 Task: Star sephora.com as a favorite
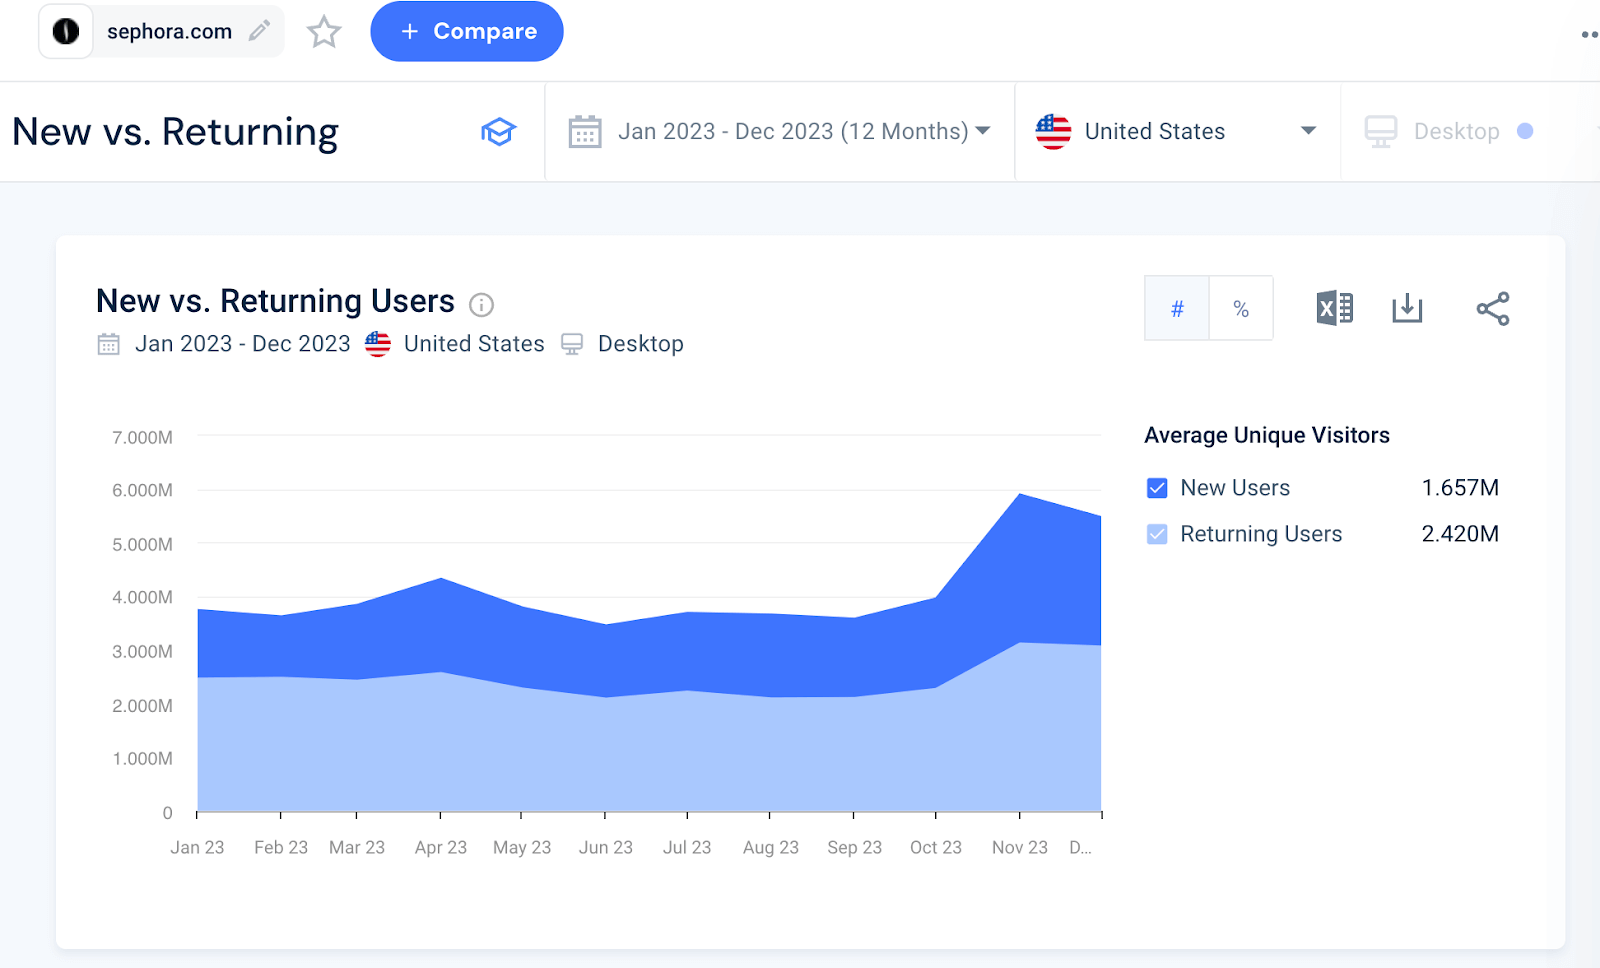coord(324,32)
